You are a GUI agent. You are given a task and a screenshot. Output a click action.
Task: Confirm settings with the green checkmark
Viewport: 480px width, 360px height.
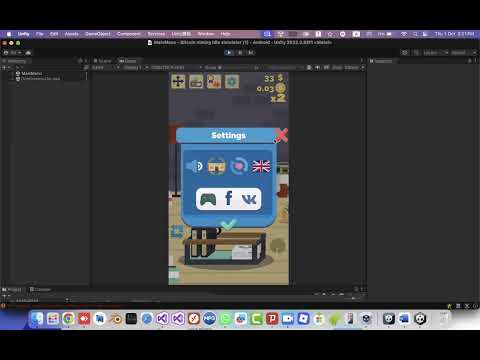(229, 224)
